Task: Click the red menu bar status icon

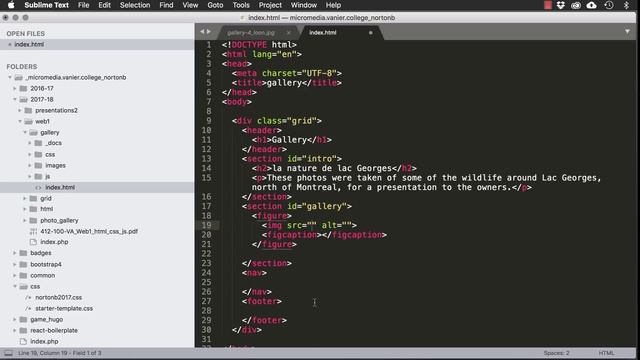Action: [548, 5]
